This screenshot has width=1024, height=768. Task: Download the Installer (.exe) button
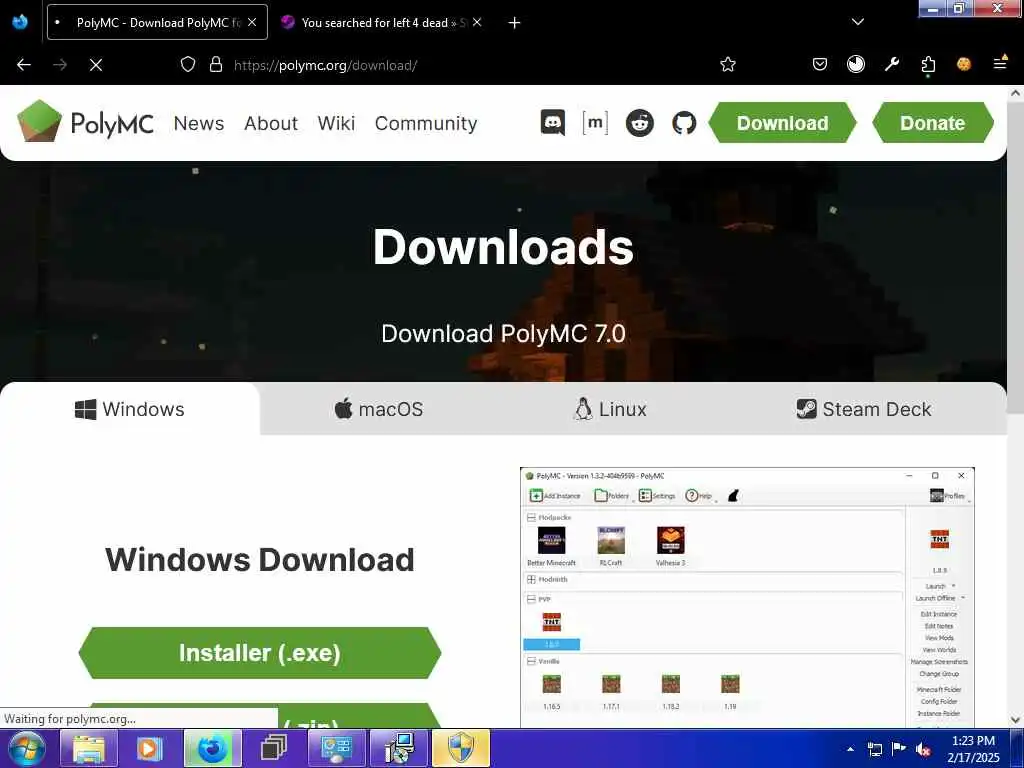(260, 653)
